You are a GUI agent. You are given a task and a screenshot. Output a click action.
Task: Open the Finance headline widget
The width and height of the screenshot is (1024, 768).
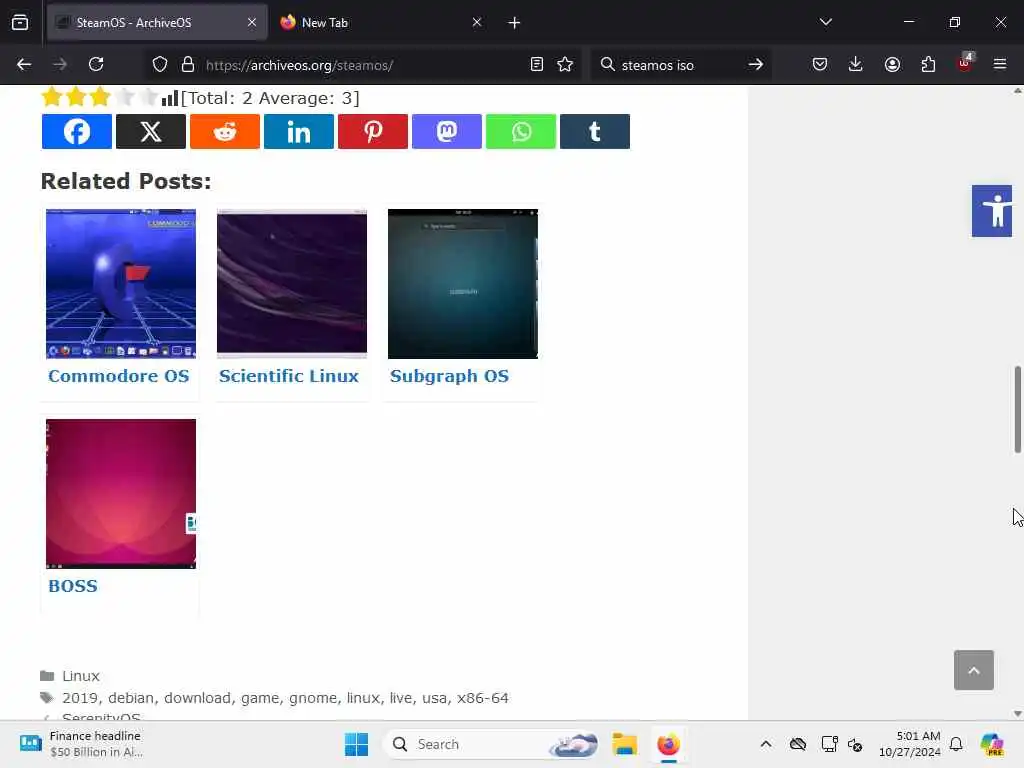click(81, 744)
